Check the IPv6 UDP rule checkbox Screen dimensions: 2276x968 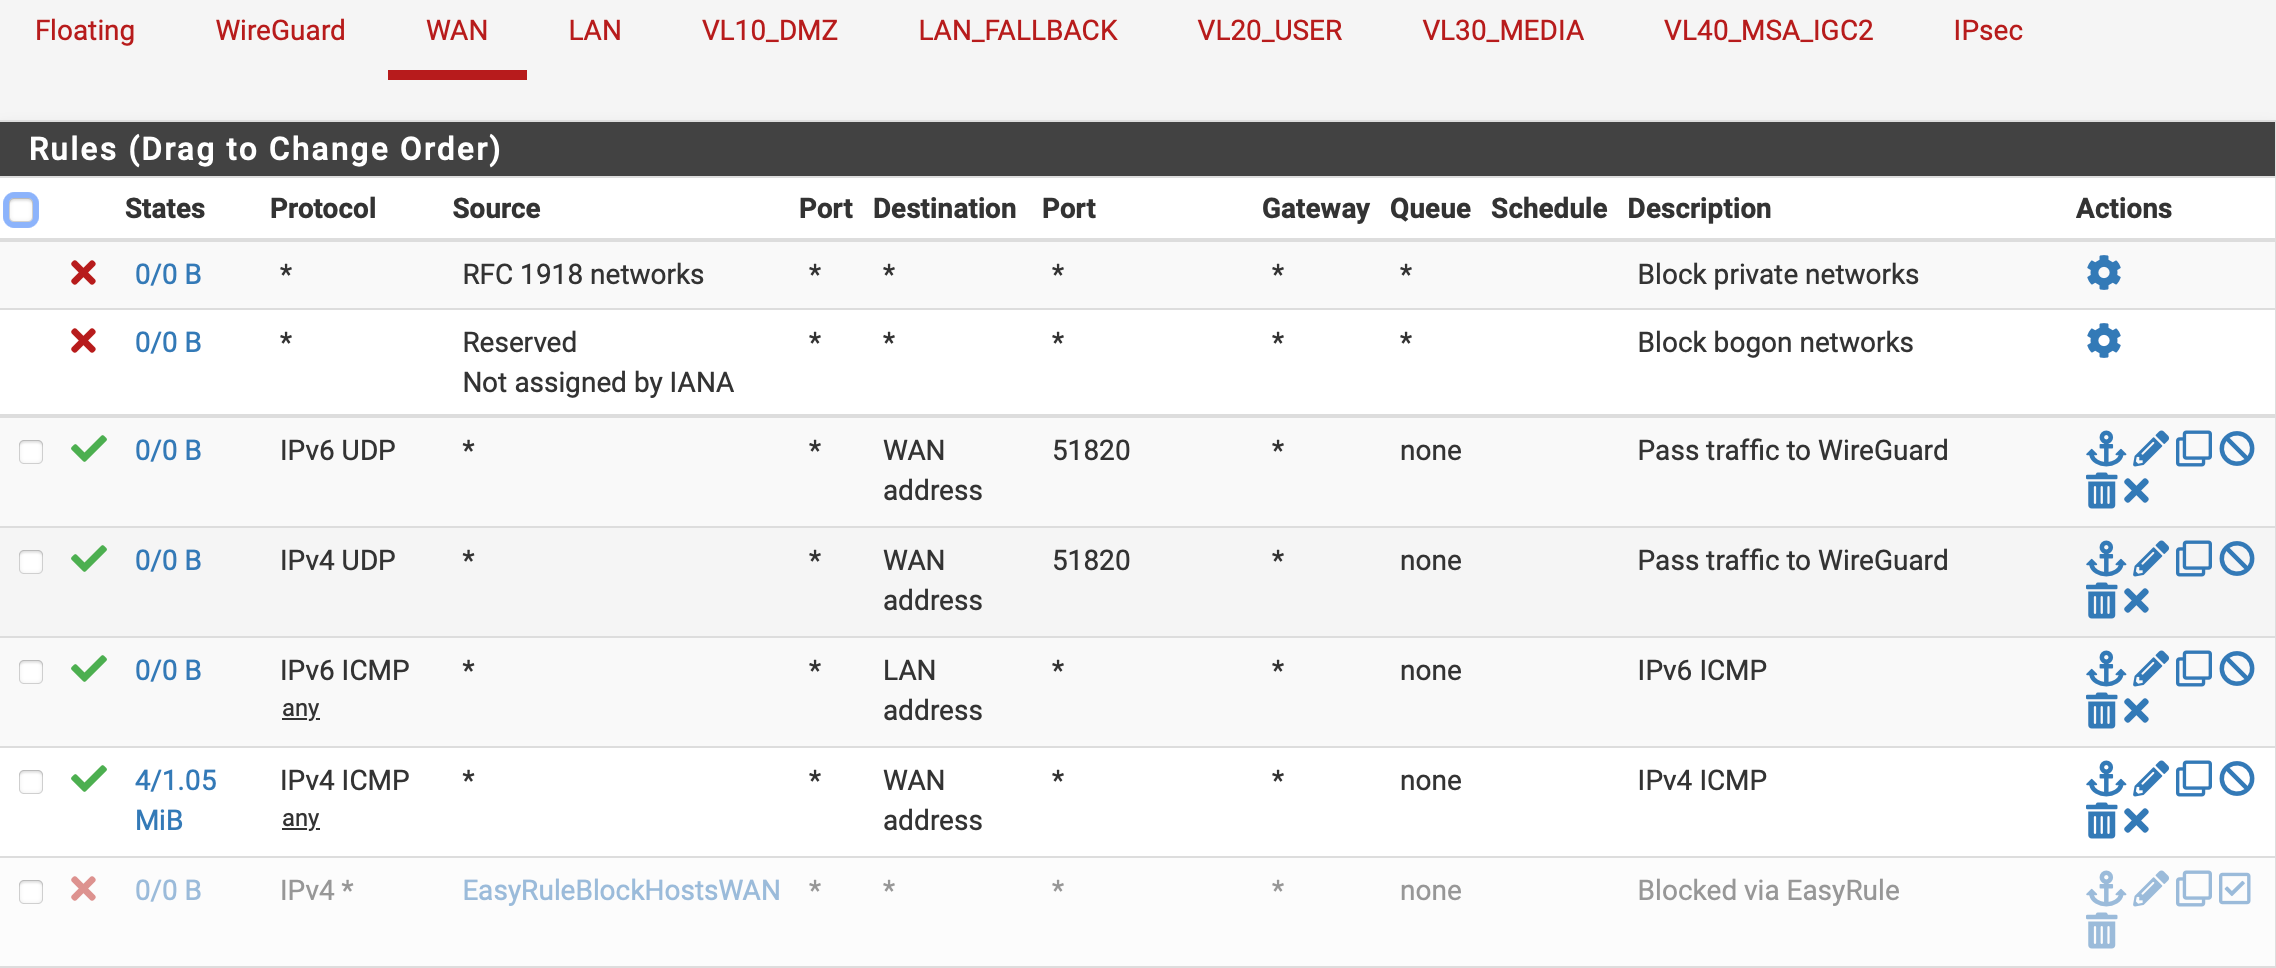(x=31, y=451)
